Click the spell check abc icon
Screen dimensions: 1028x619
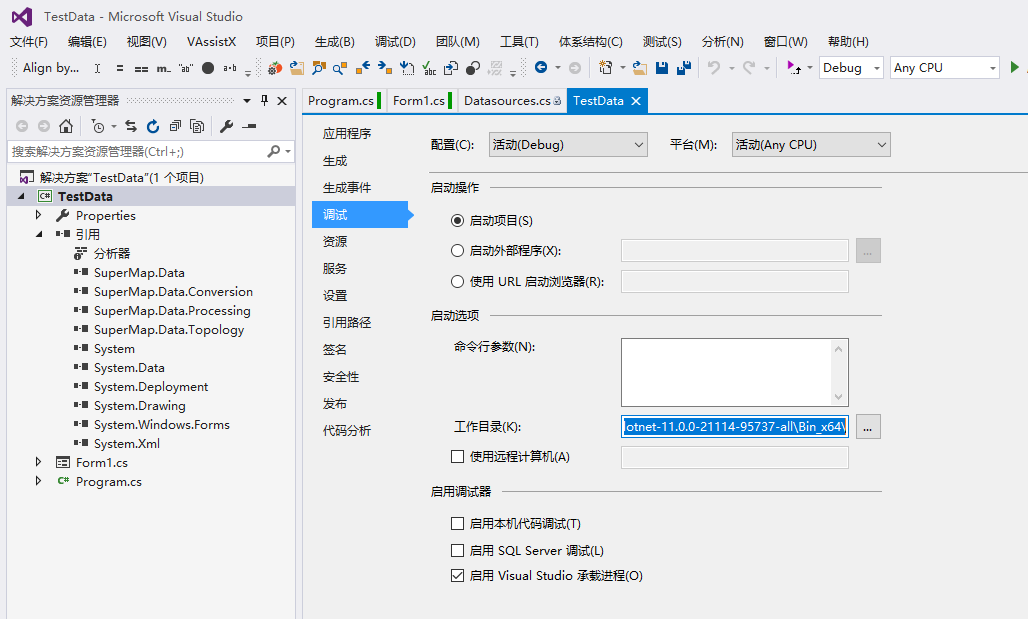(x=429, y=68)
